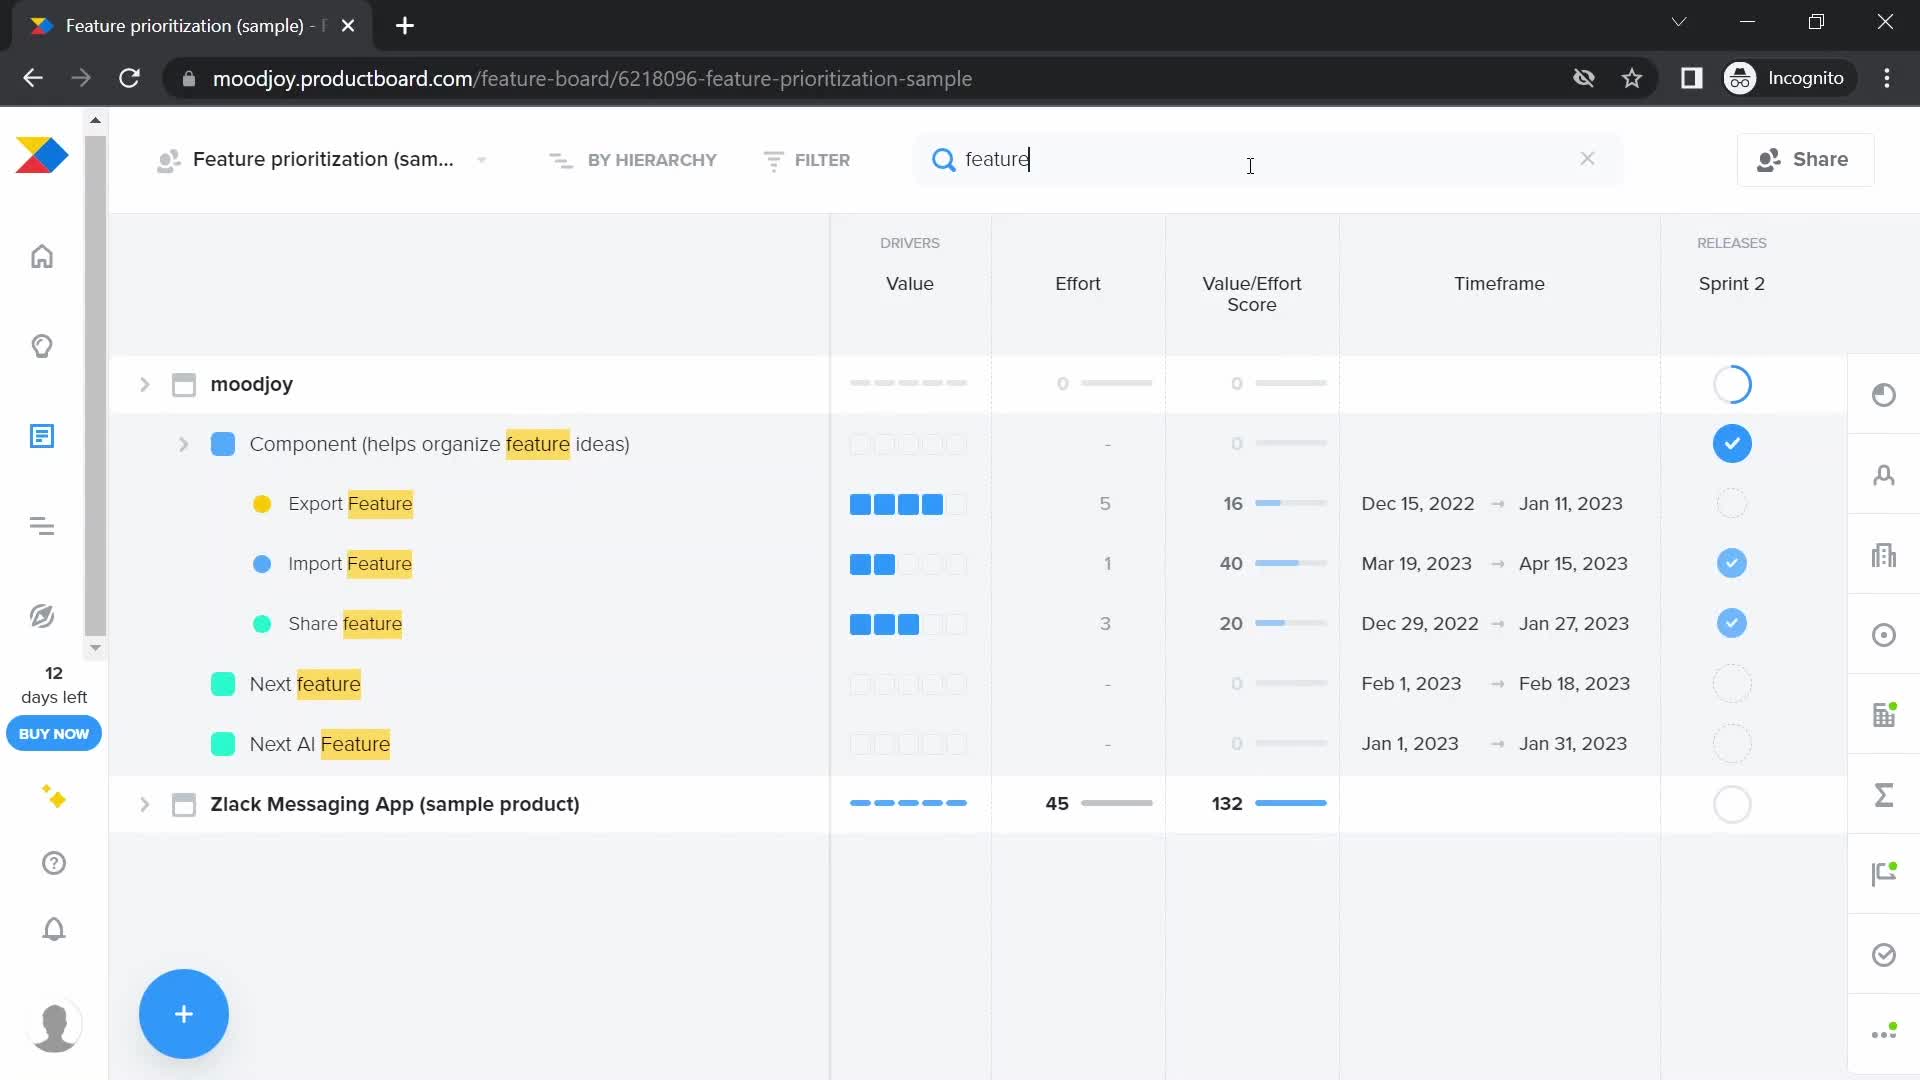
Task: Open the Export Feature row
Action: 350,504
